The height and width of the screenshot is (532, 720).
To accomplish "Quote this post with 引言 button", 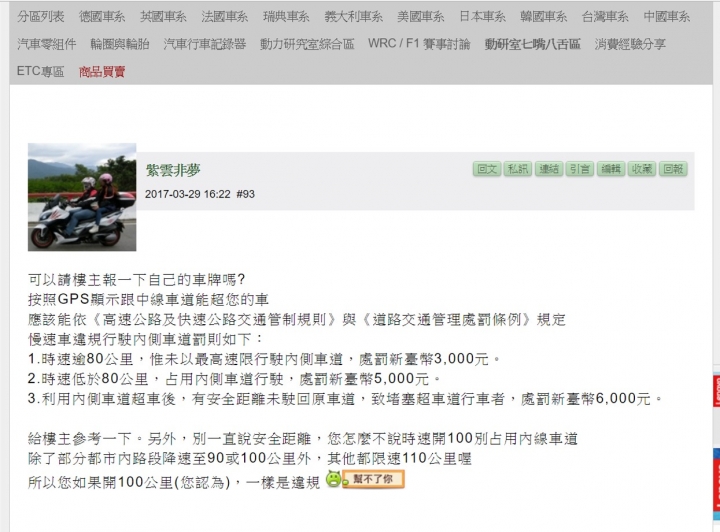I will 579,169.
